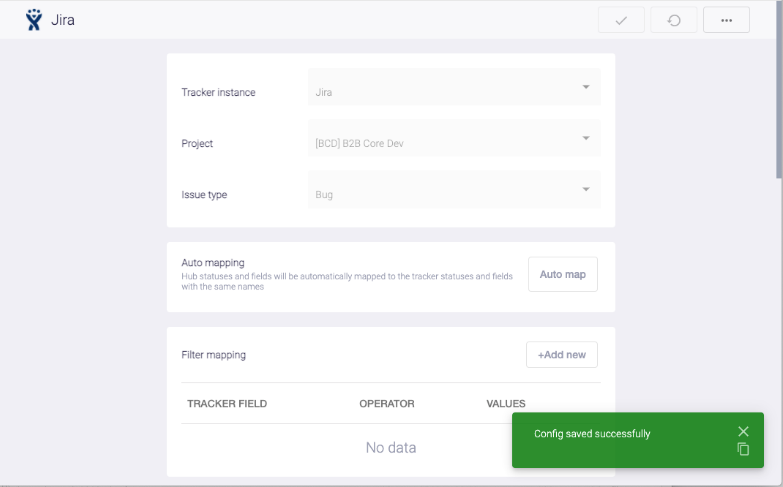783x487 pixels.
Task: Click the reset circular arrow button
Action: [674, 20]
